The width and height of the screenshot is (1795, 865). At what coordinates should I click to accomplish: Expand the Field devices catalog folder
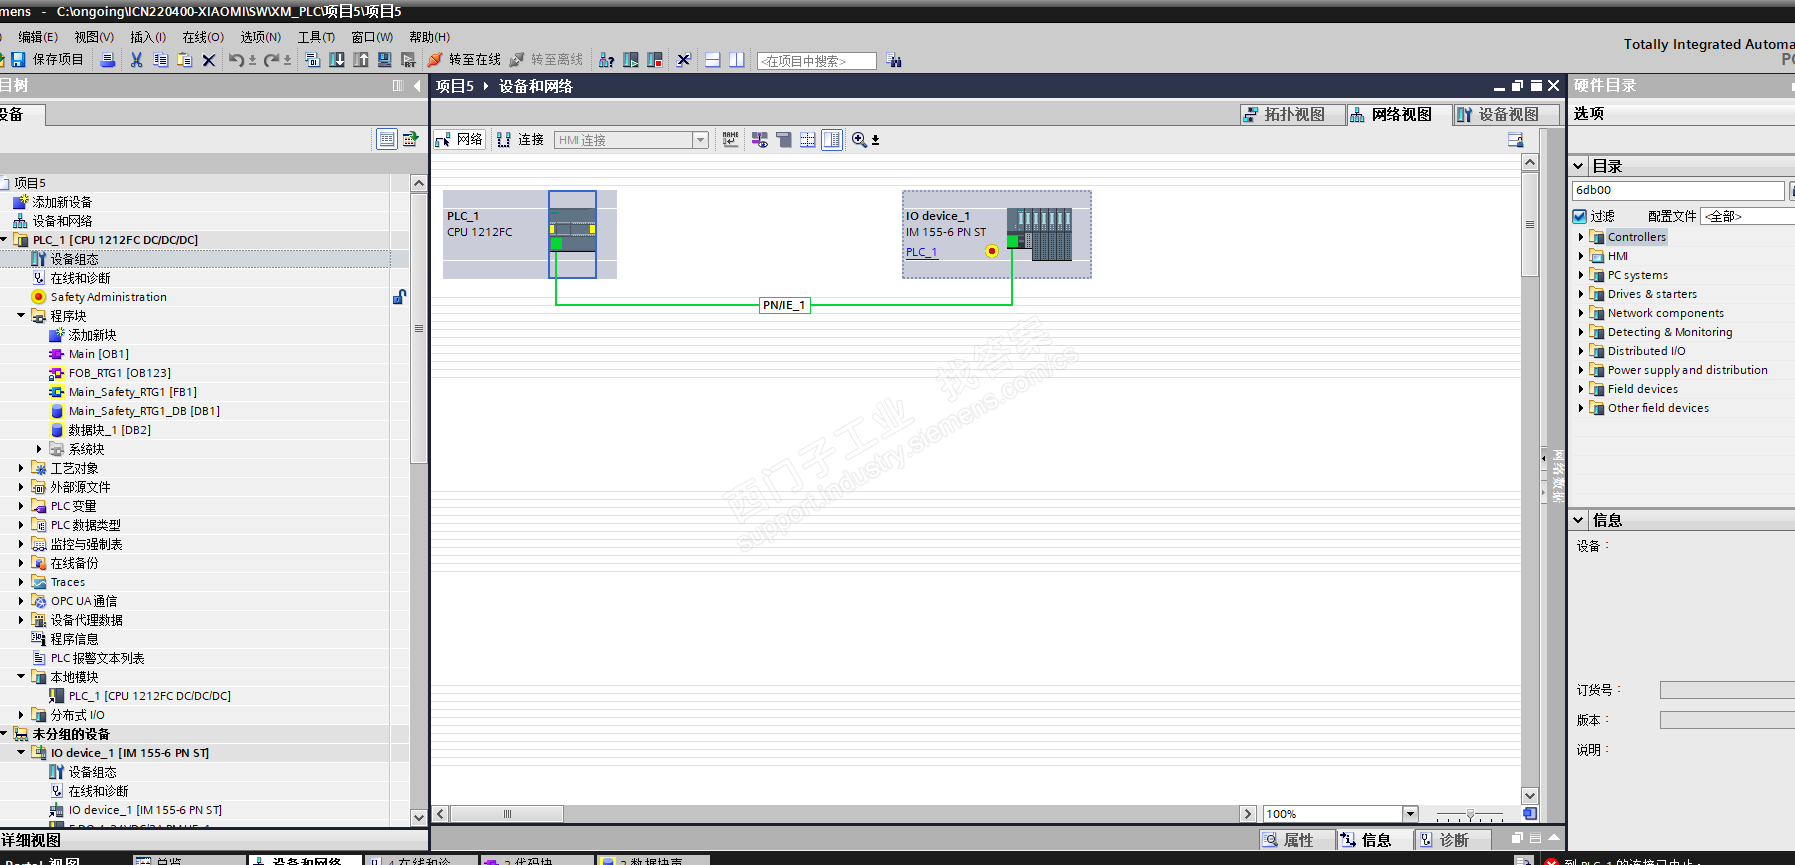click(x=1581, y=389)
